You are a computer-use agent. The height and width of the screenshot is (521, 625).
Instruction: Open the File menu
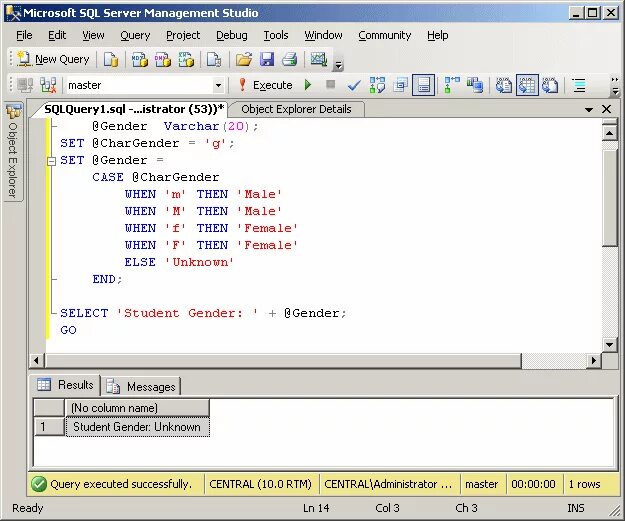24,35
